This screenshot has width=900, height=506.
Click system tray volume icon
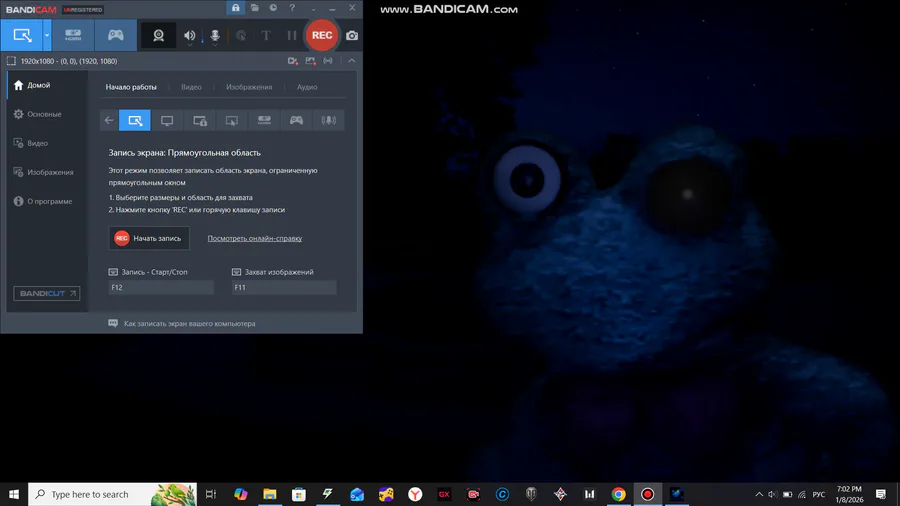click(773, 494)
